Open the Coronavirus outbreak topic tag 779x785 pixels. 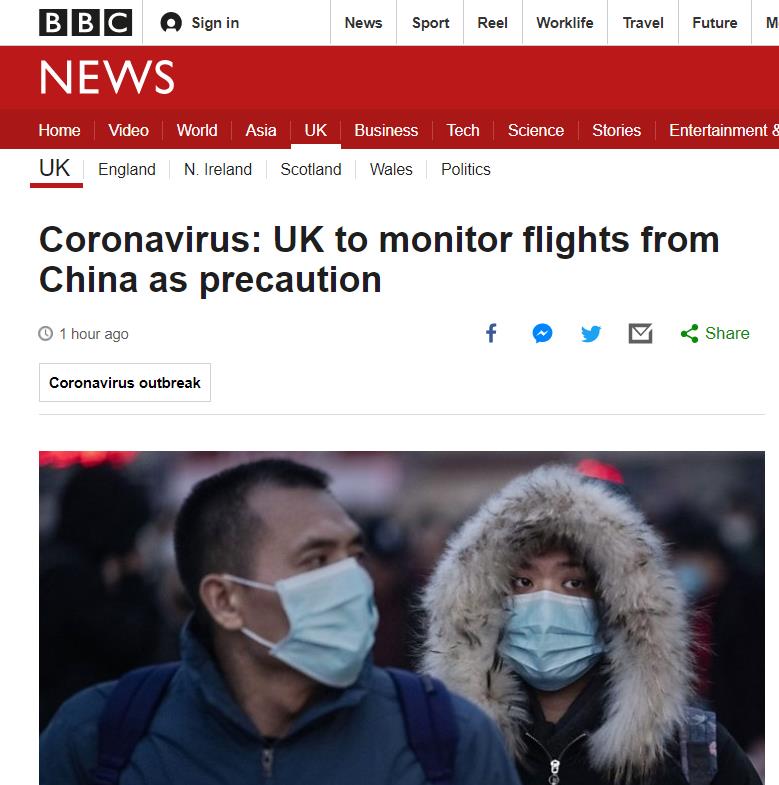125,382
